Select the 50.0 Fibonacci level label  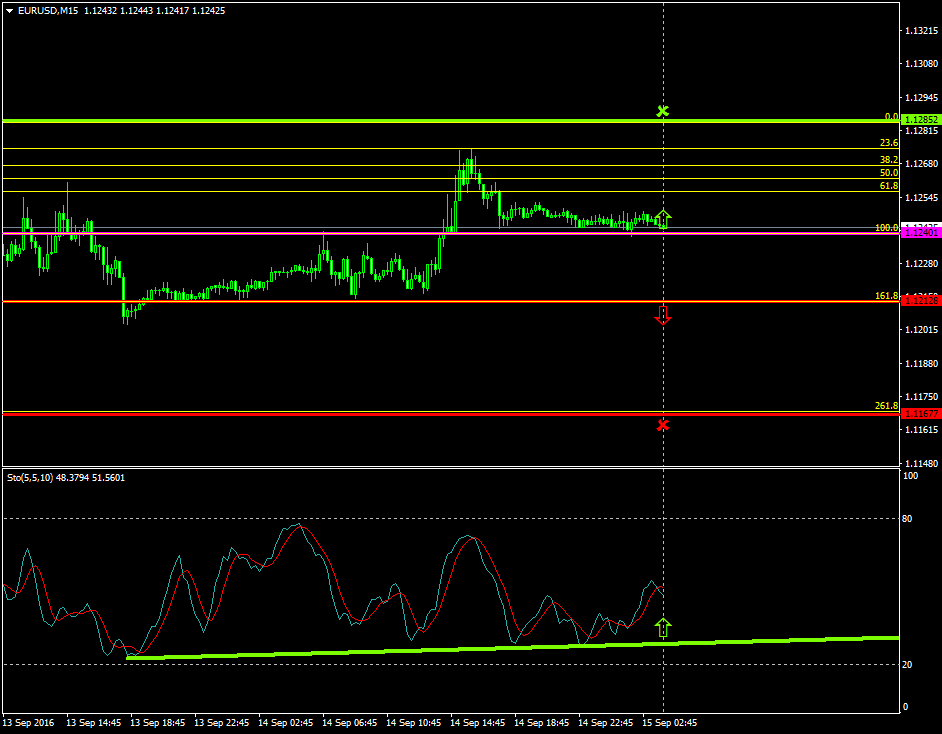click(x=888, y=173)
